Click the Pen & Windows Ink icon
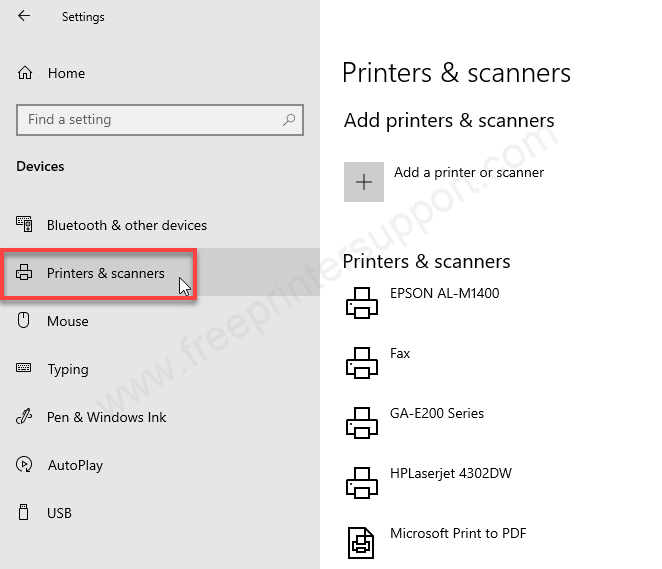Viewport: 662px width, 569px height. point(25,417)
